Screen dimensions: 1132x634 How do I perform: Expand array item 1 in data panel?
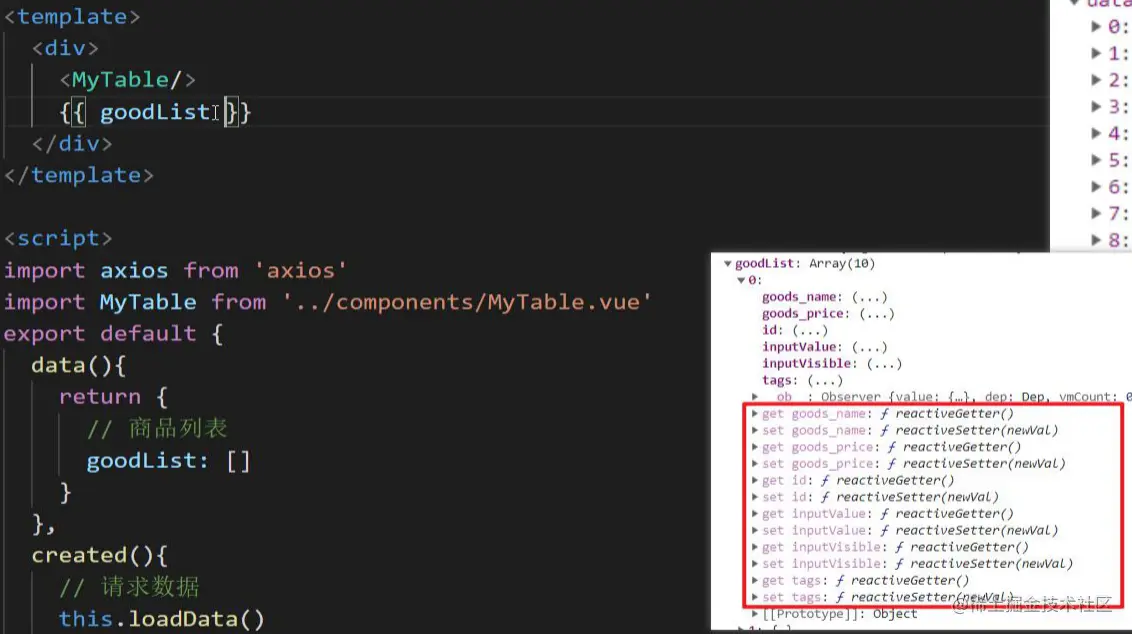[1096, 53]
